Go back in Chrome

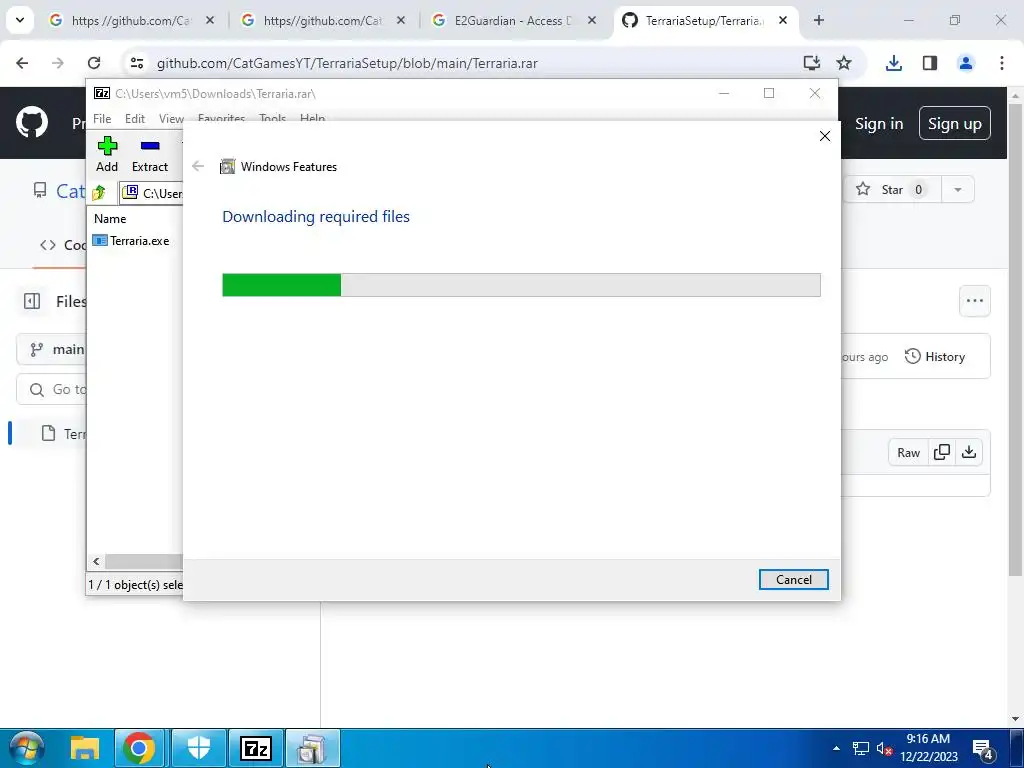pyautogui.click(x=22, y=63)
